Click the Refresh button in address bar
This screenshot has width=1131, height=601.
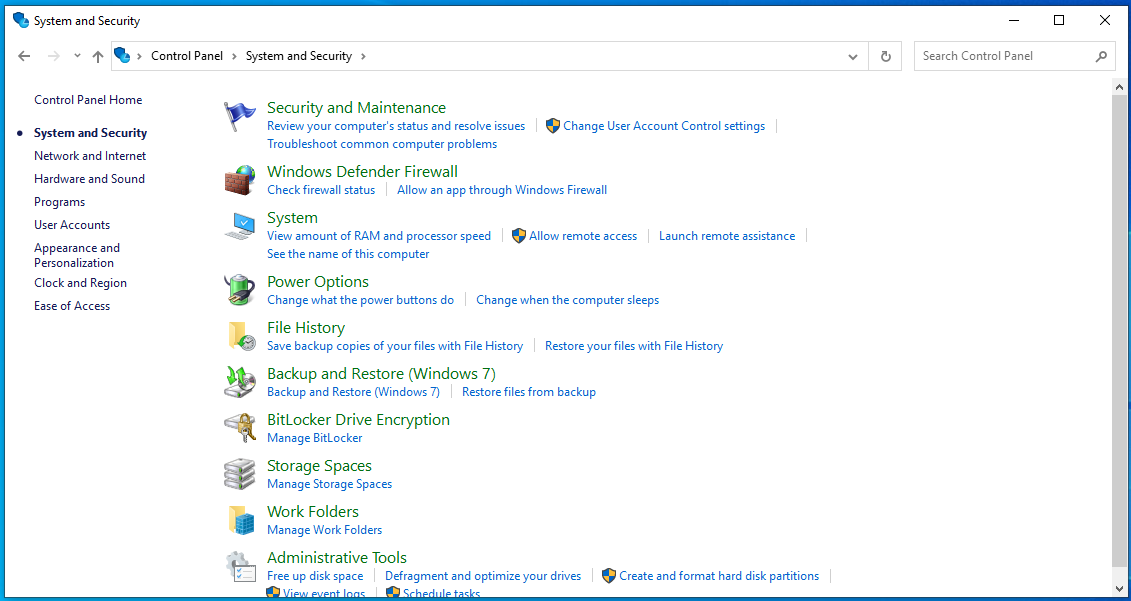pyautogui.click(x=886, y=56)
